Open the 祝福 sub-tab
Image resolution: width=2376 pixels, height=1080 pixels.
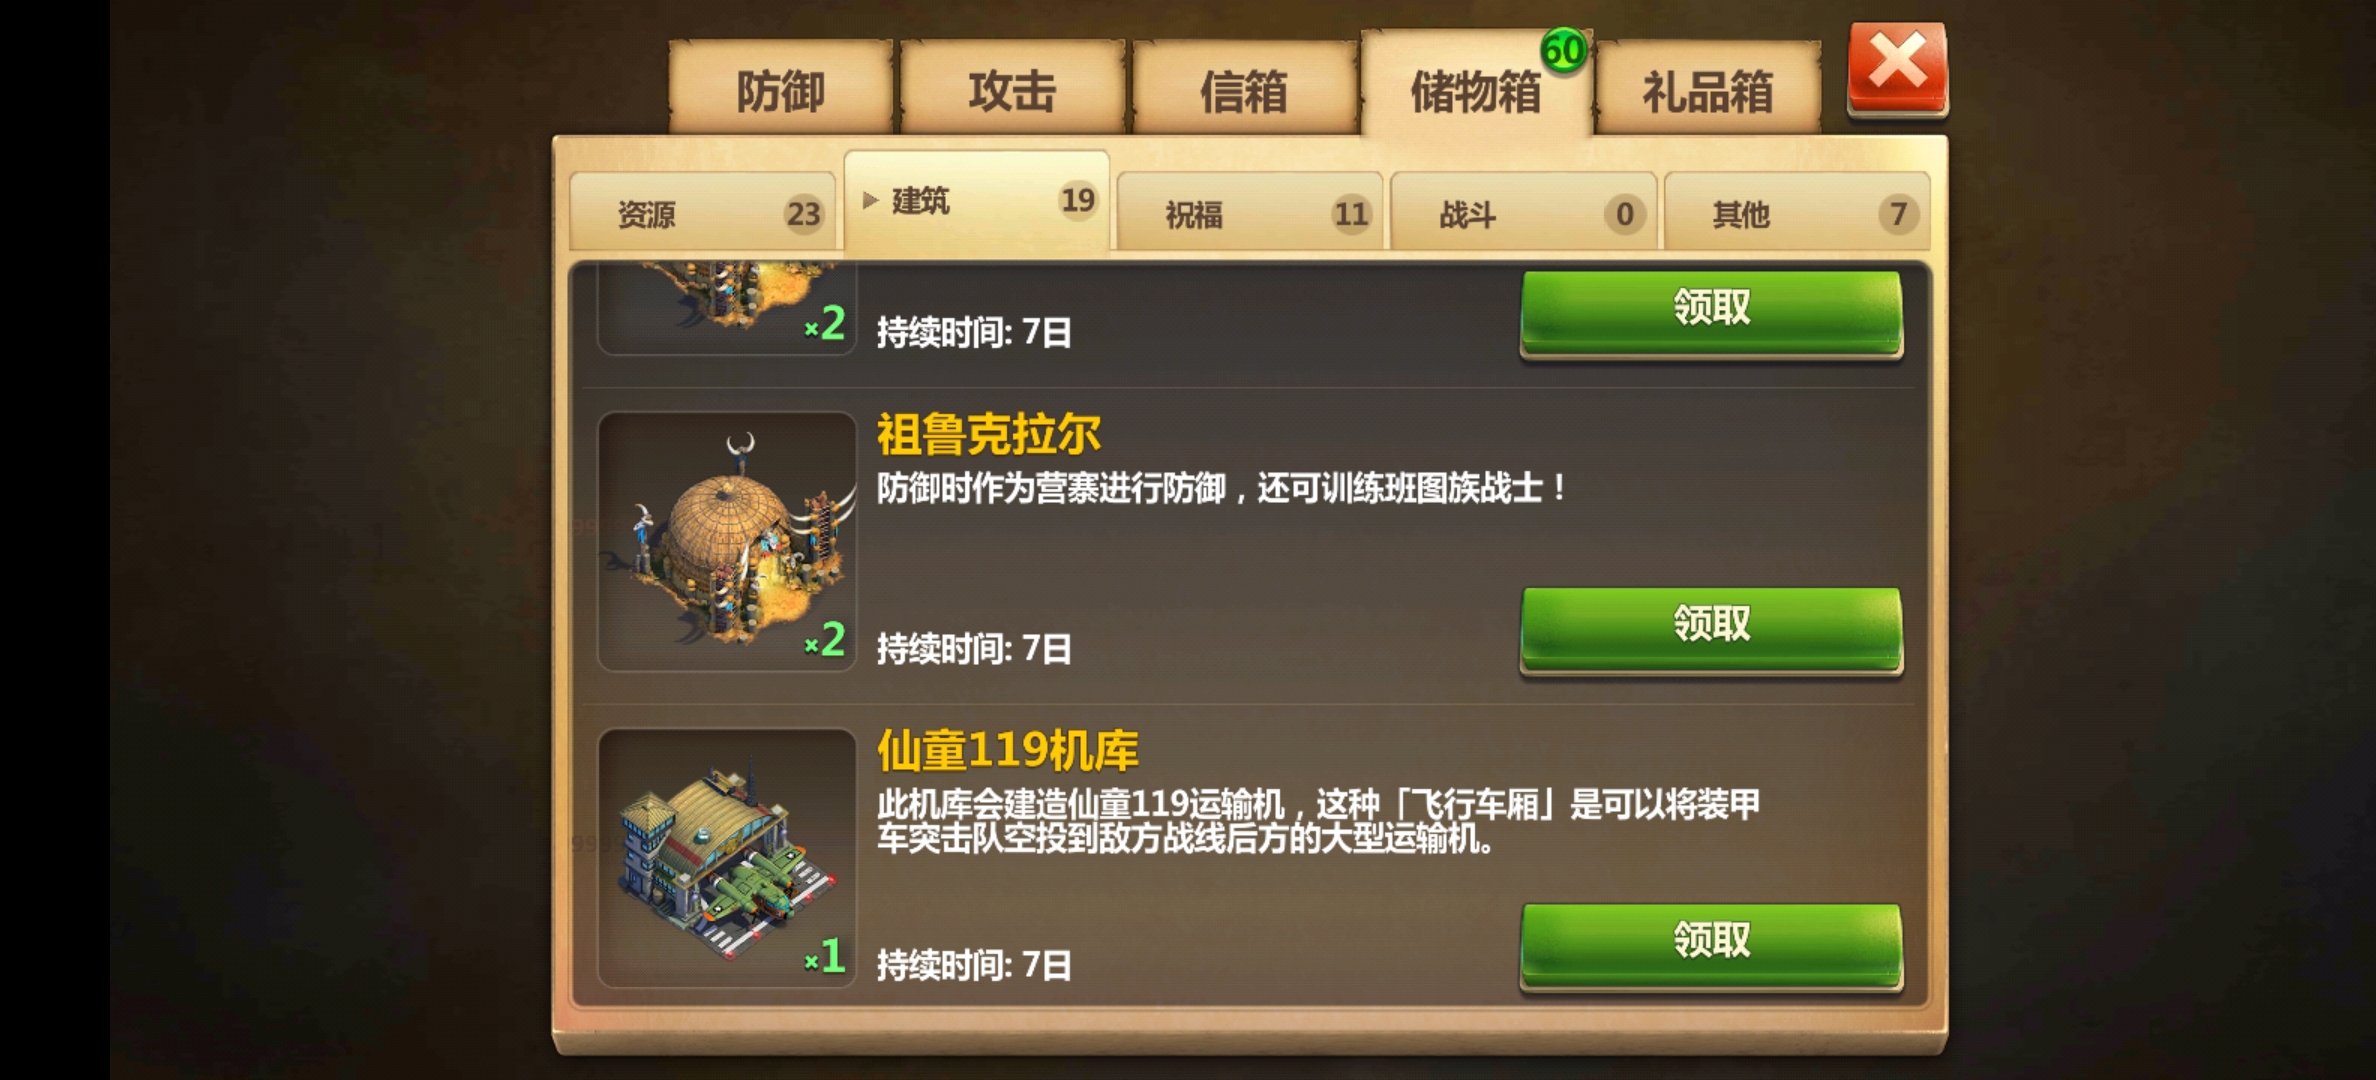(x=1250, y=212)
